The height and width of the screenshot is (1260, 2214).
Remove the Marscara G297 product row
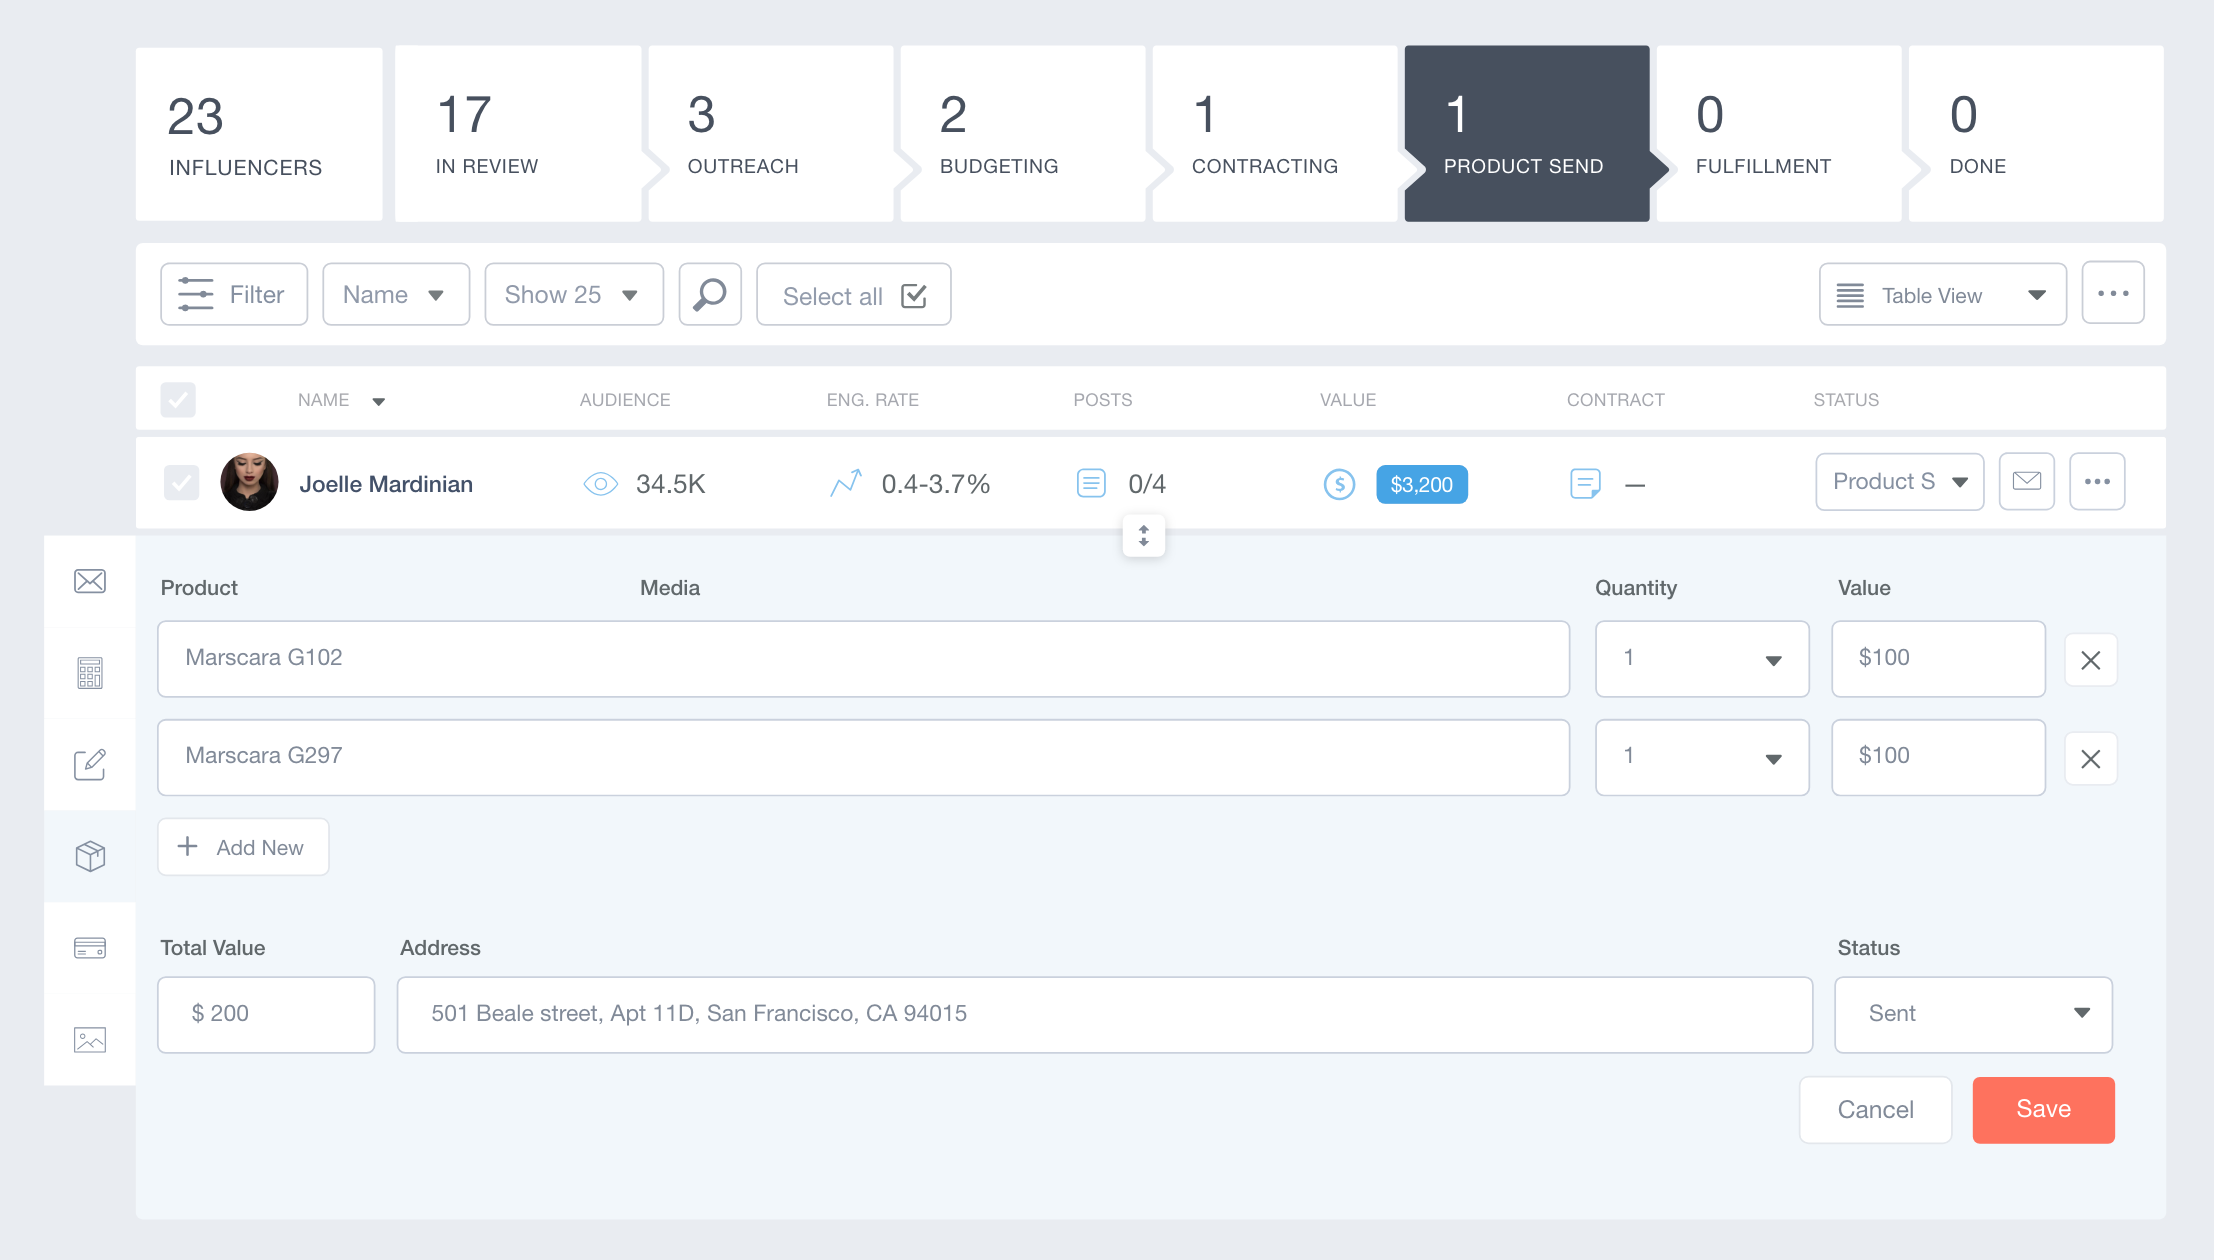click(x=2091, y=758)
